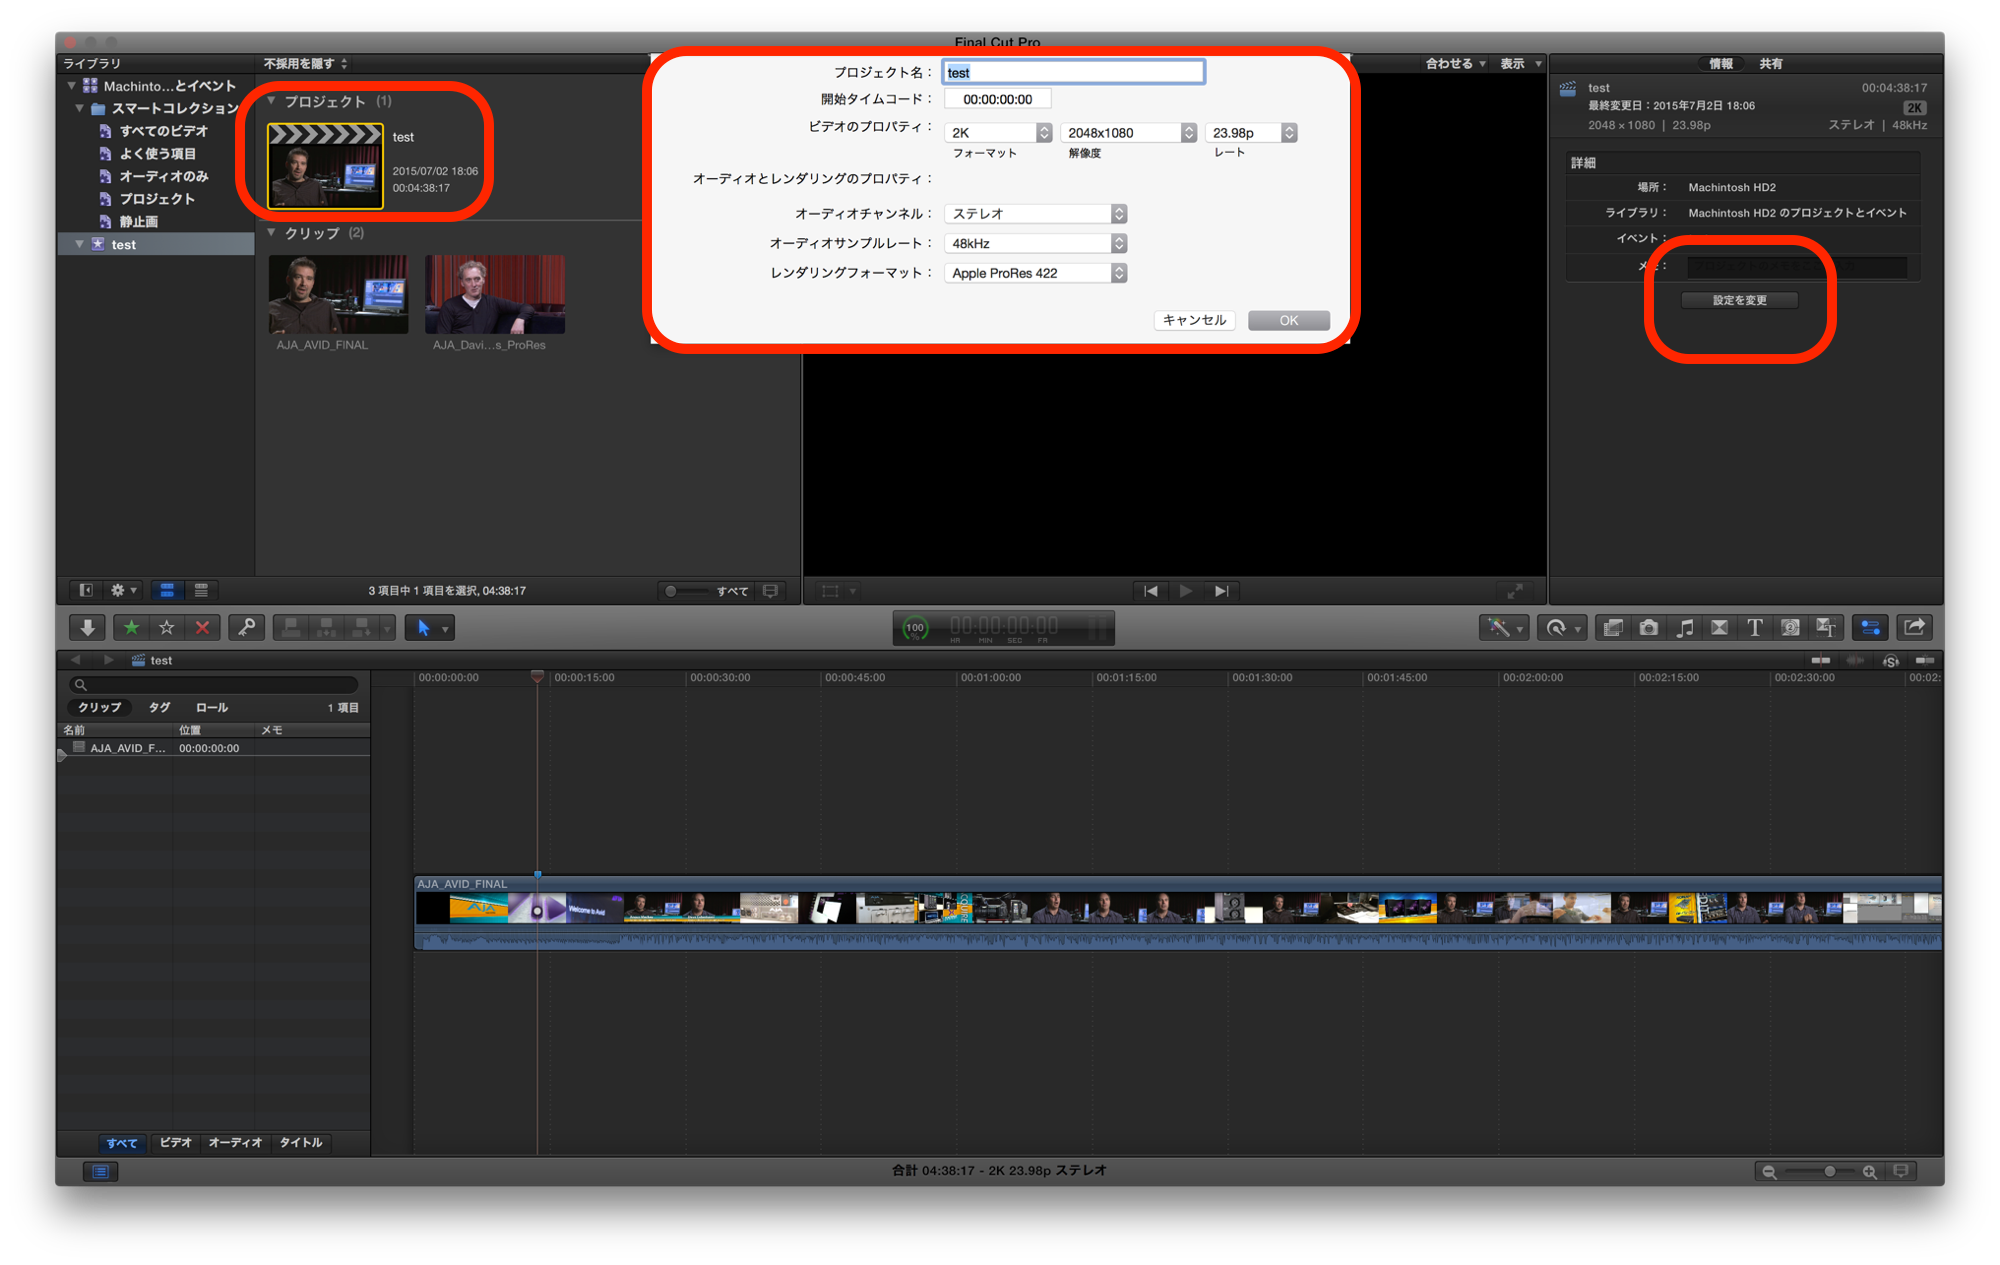Open the enhancements magic wand menu
The image size is (2000, 1265).
1503,628
